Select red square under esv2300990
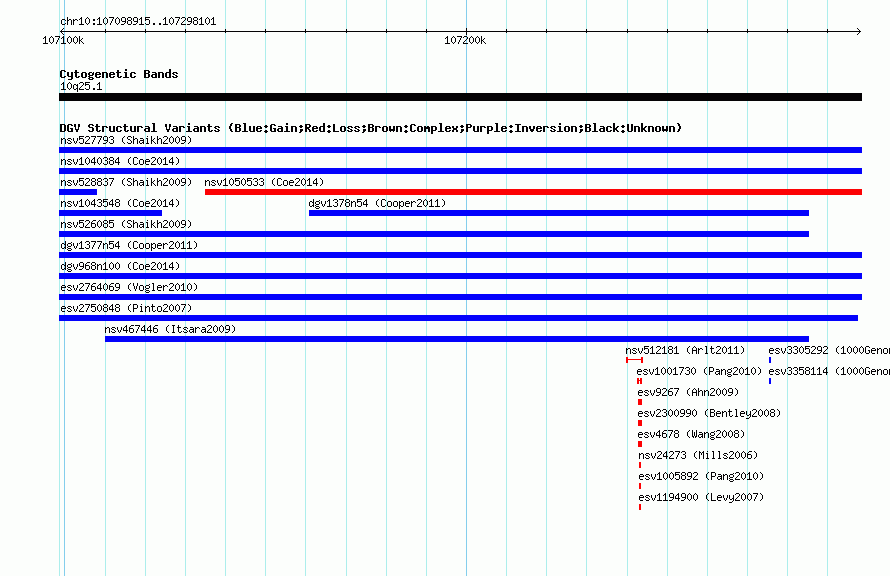890x576 pixels. (x=640, y=423)
